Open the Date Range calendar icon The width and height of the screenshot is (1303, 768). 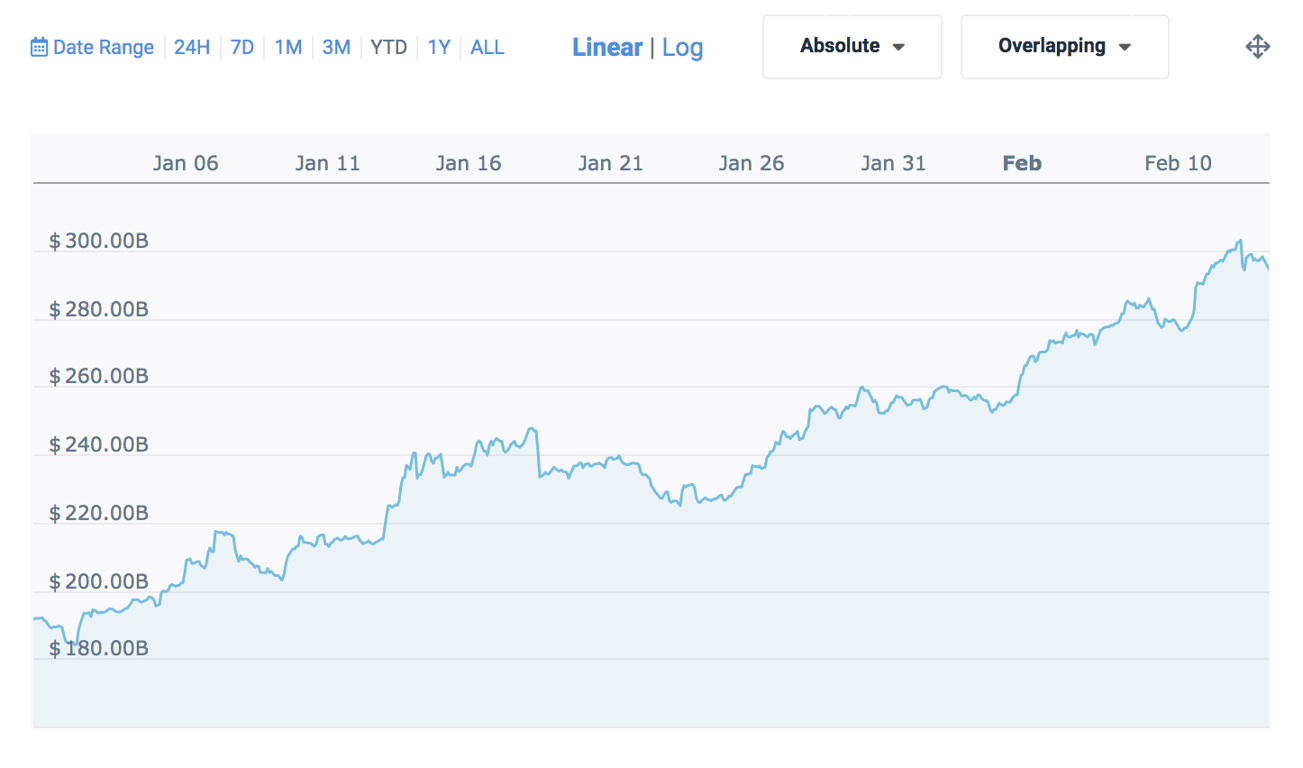click(x=38, y=47)
